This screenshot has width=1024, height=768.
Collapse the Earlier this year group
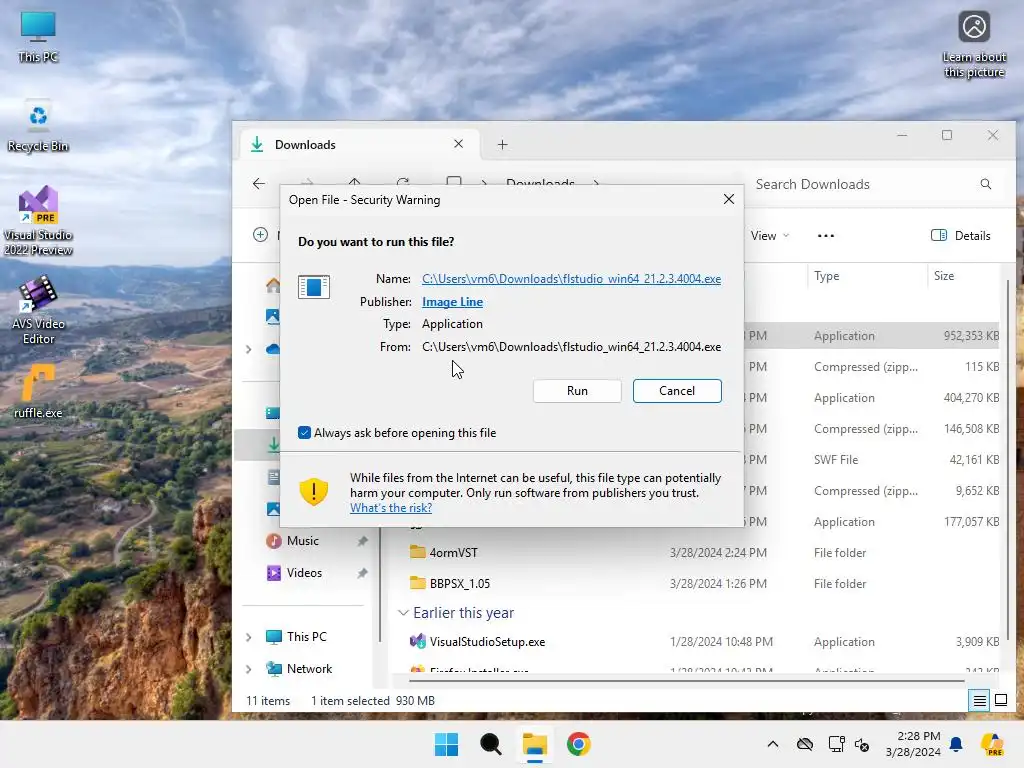[x=404, y=613]
